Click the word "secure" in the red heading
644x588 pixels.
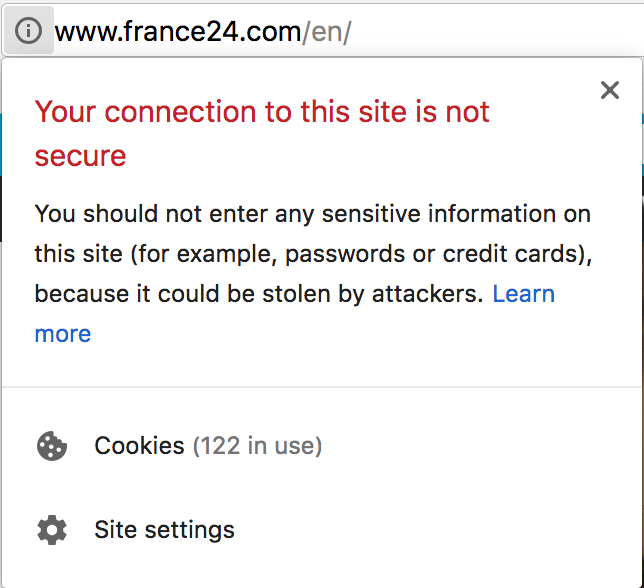[x=80, y=156]
